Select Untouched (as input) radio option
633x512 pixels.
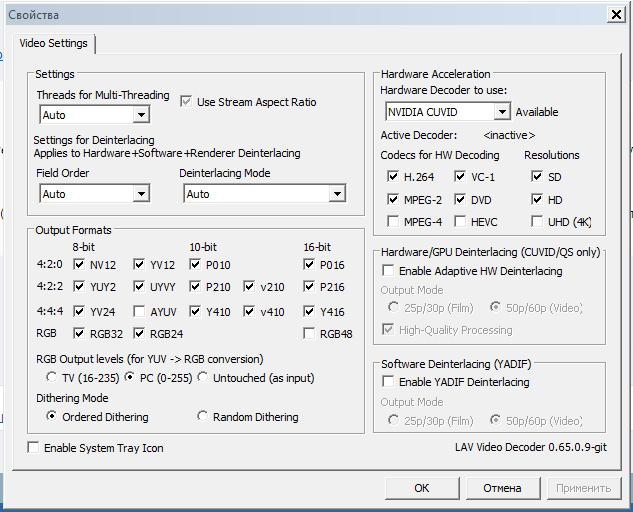click(x=203, y=377)
